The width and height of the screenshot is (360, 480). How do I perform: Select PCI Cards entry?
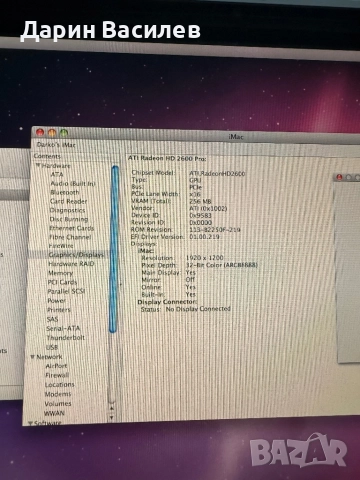tap(62, 282)
